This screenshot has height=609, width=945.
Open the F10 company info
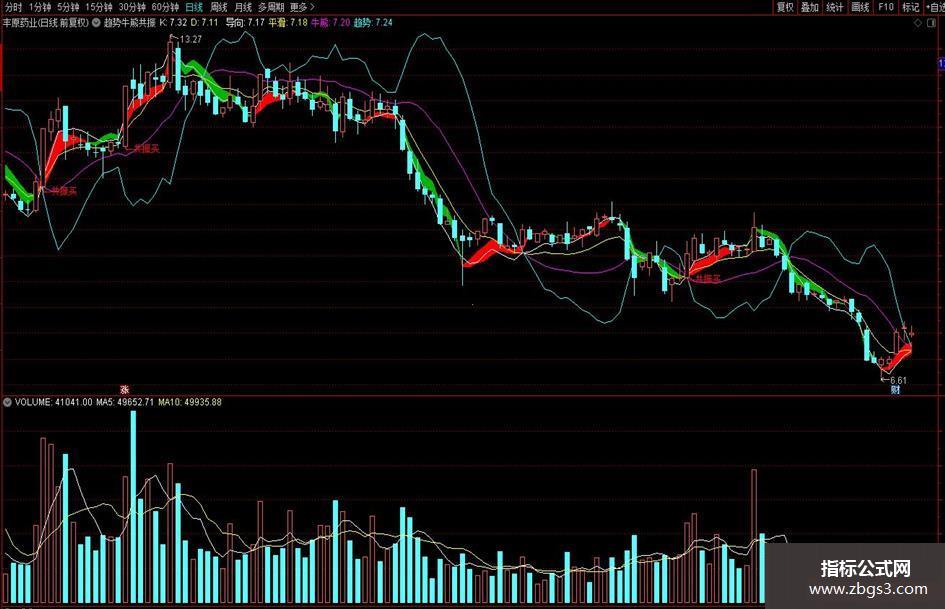885,7
